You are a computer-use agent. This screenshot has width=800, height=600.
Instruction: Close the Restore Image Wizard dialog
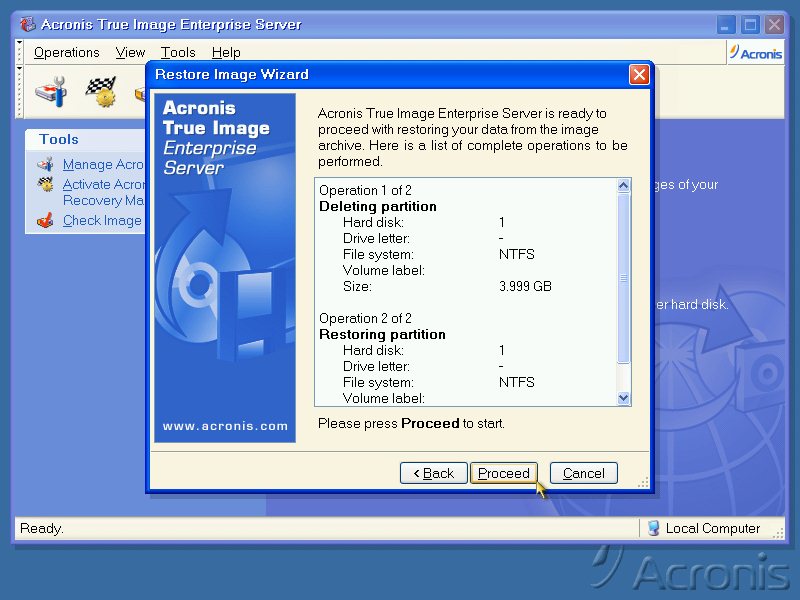pos(639,74)
